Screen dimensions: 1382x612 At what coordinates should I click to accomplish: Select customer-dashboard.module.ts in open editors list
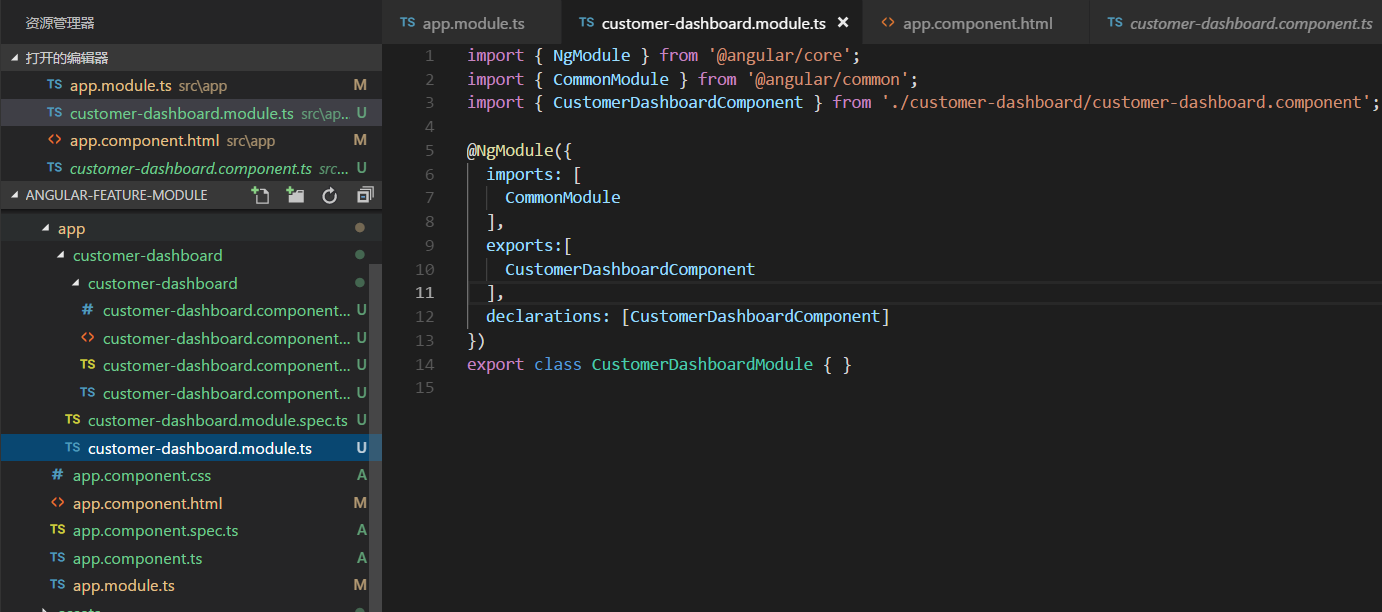pos(190,113)
